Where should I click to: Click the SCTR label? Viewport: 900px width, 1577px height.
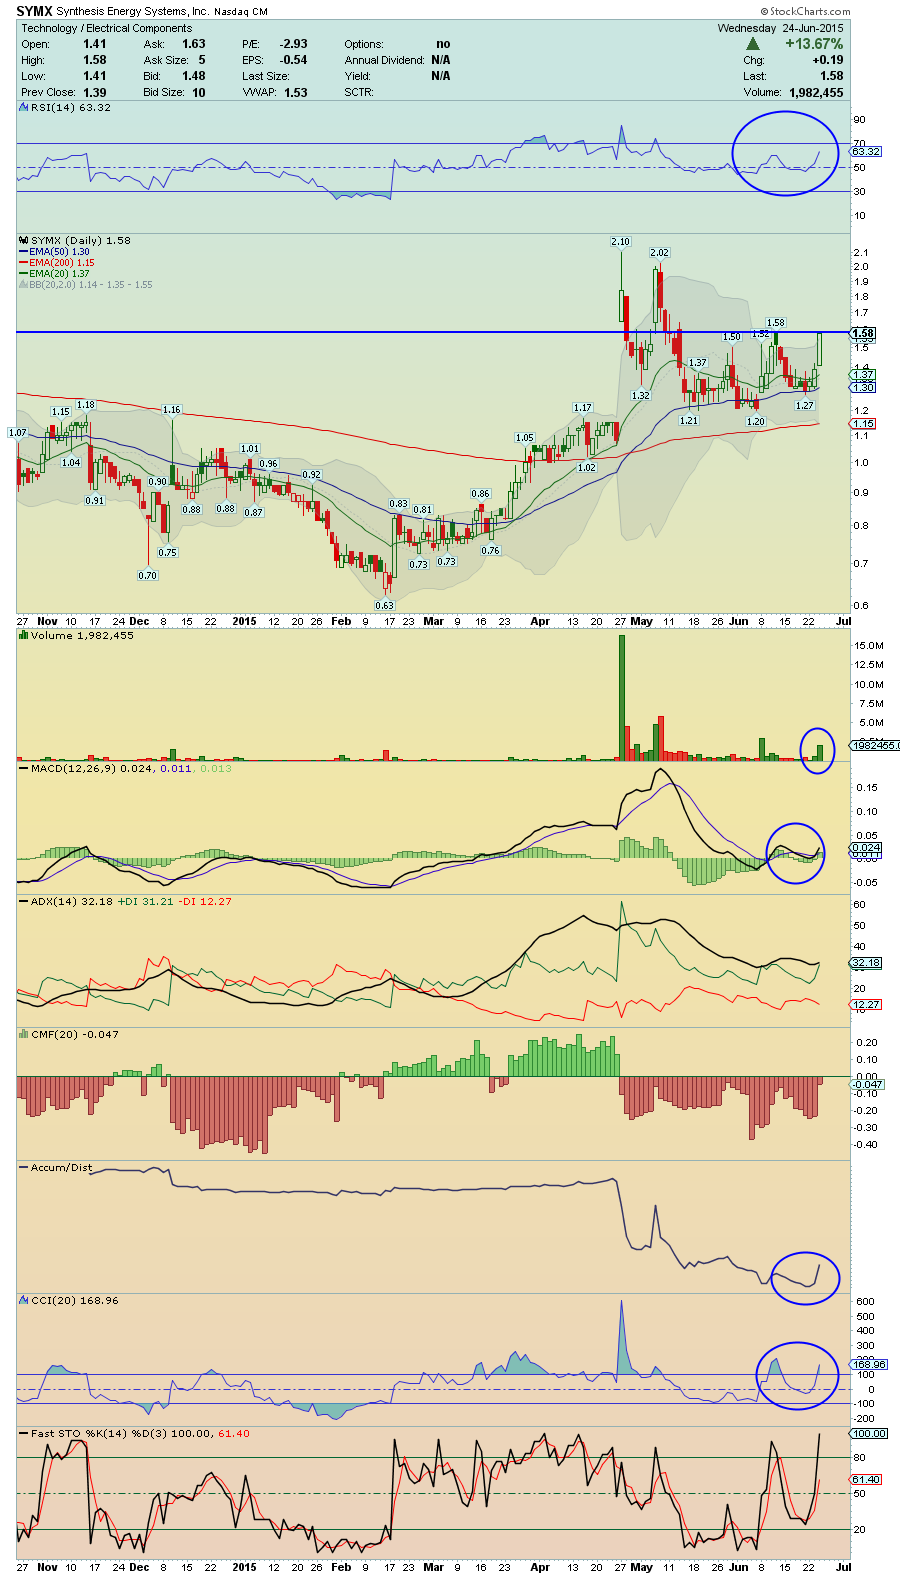pyautogui.click(x=358, y=92)
